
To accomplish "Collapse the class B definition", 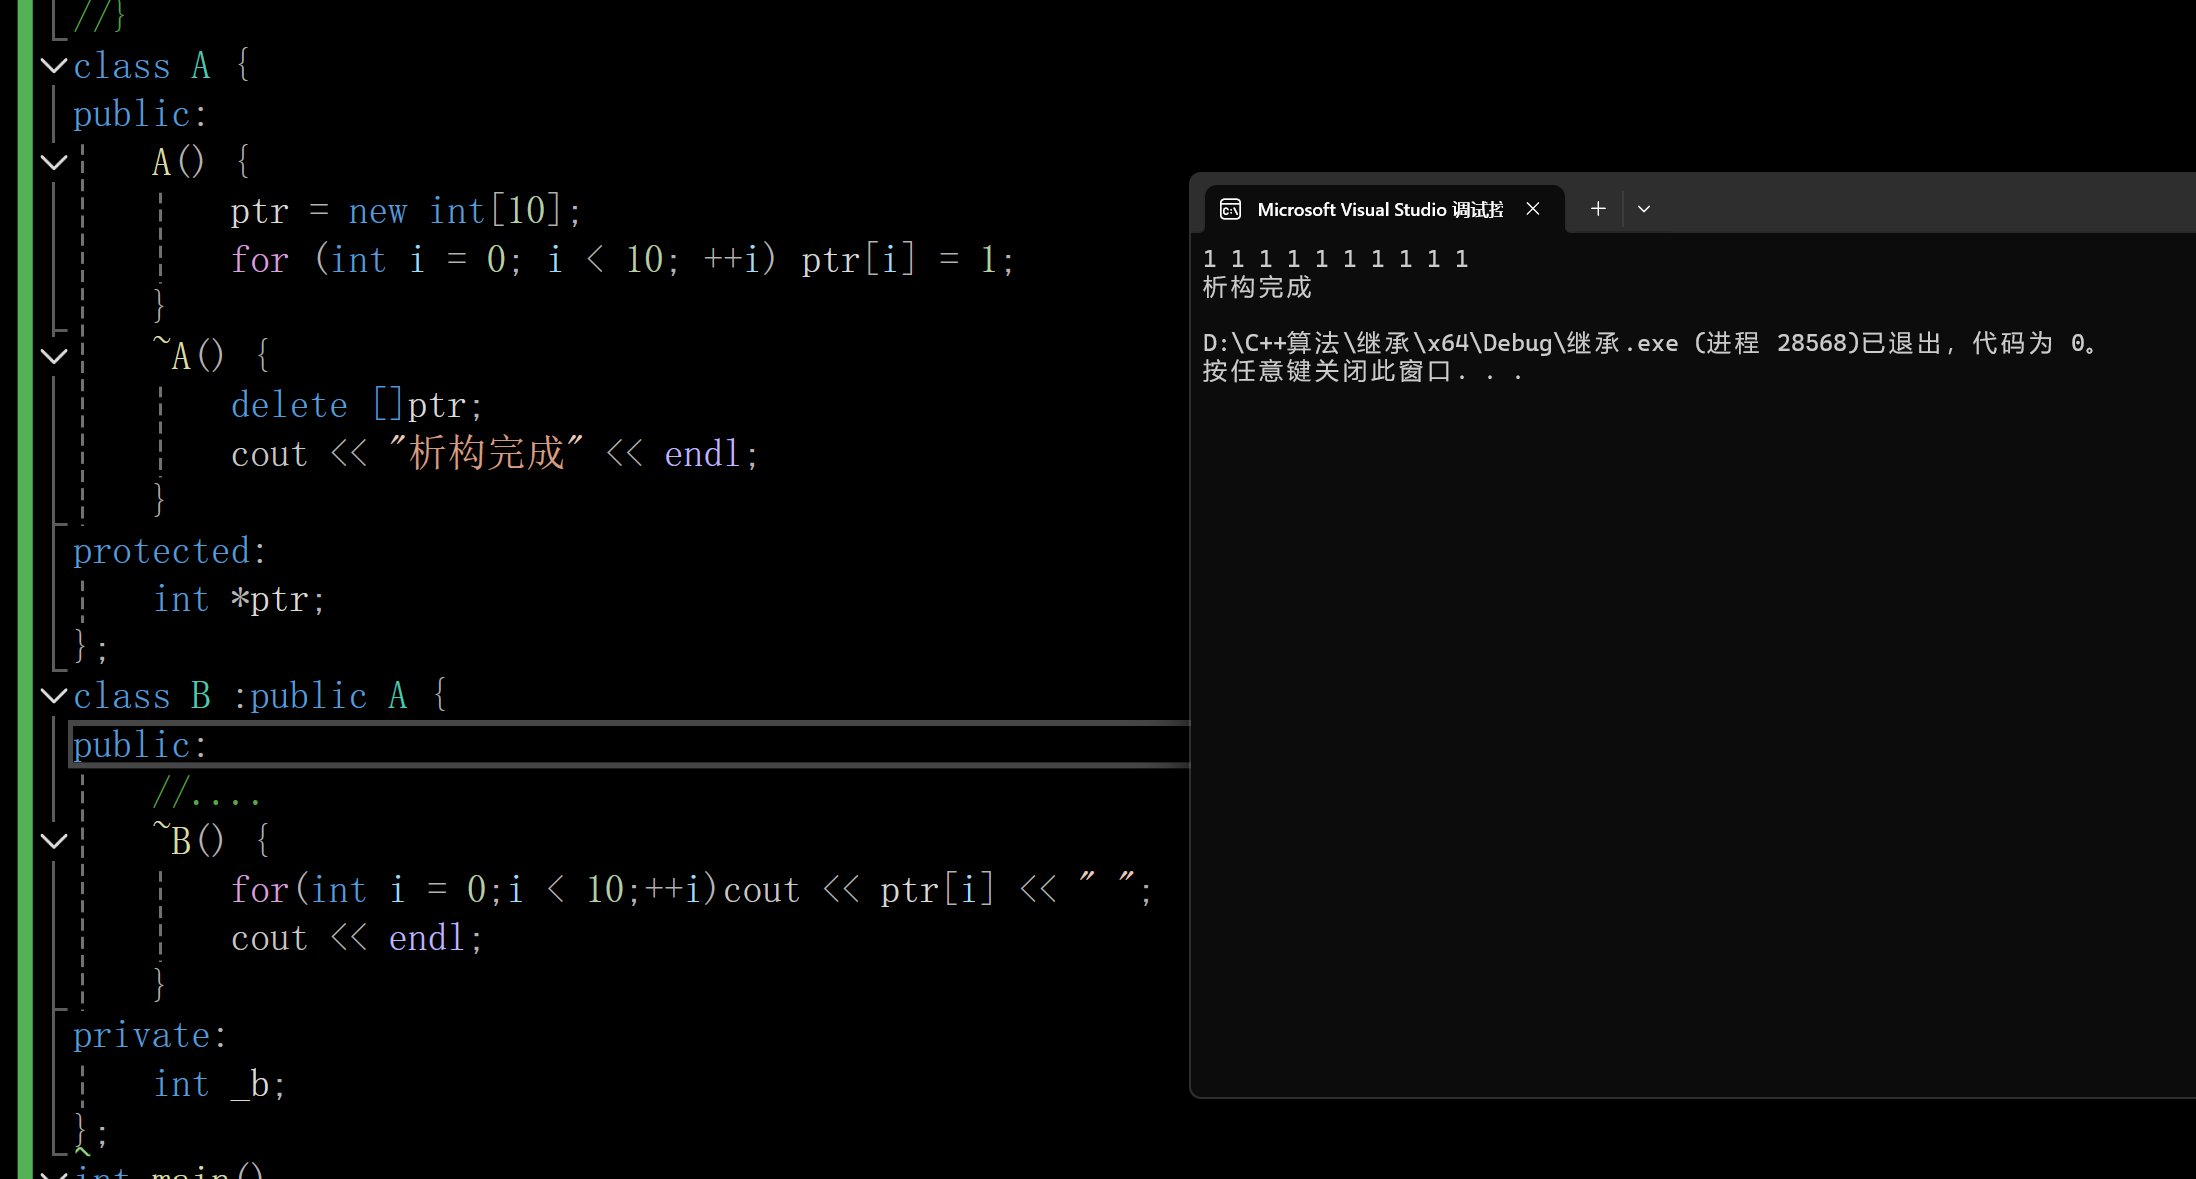I will pyautogui.click(x=54, y=695).
